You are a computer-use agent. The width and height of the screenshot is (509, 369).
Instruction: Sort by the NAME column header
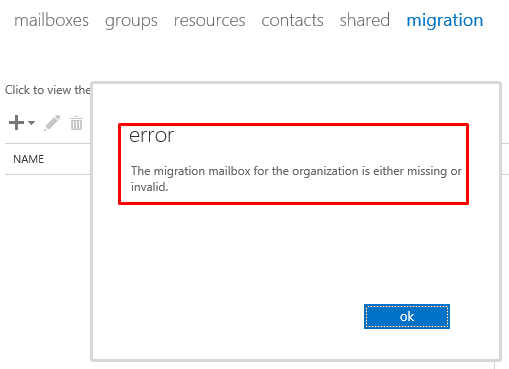pyautogui.click(x=29, y=159)
